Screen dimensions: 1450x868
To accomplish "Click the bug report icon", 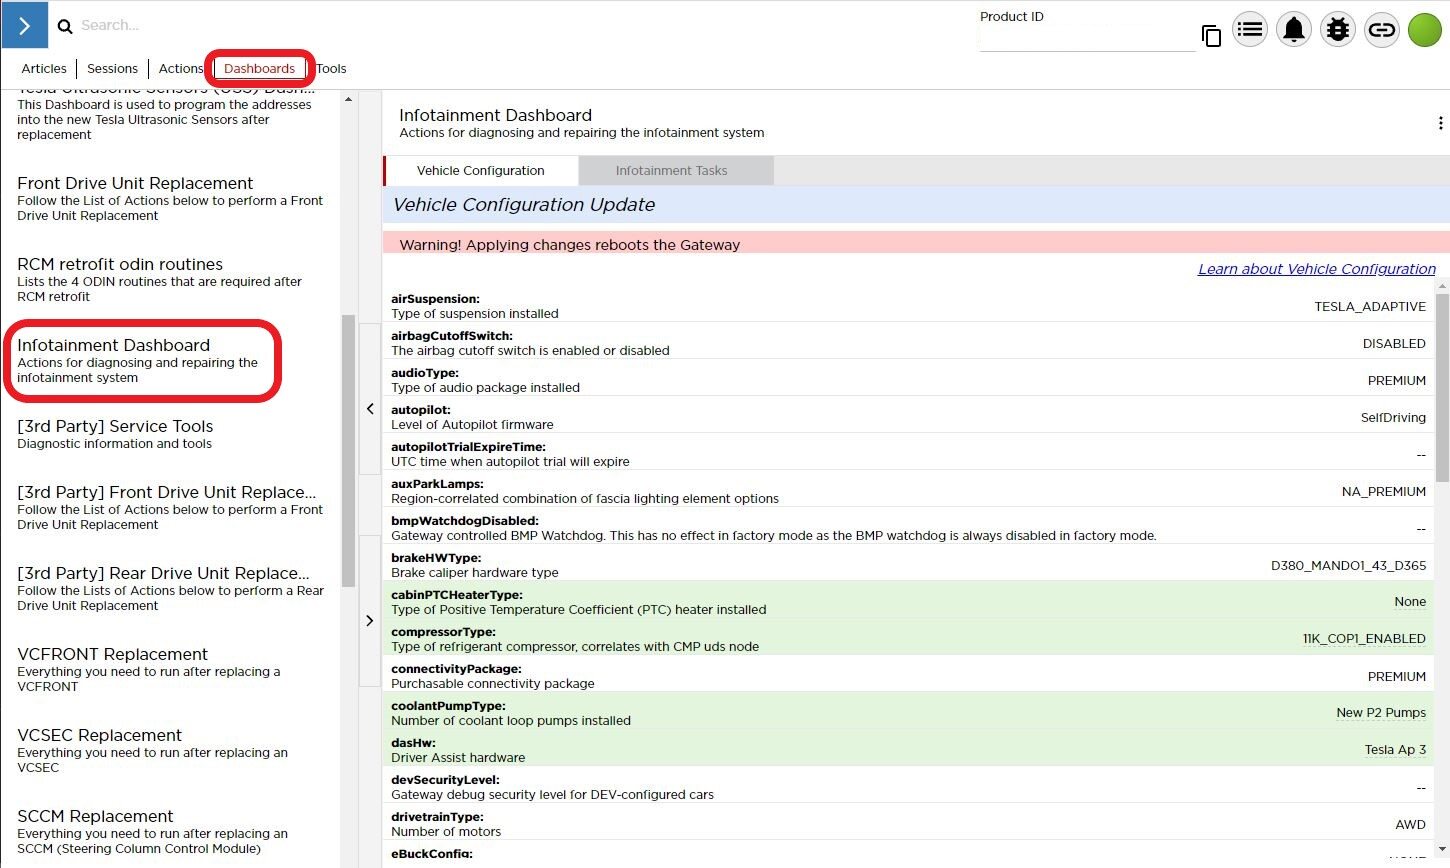I will 1337,30.
